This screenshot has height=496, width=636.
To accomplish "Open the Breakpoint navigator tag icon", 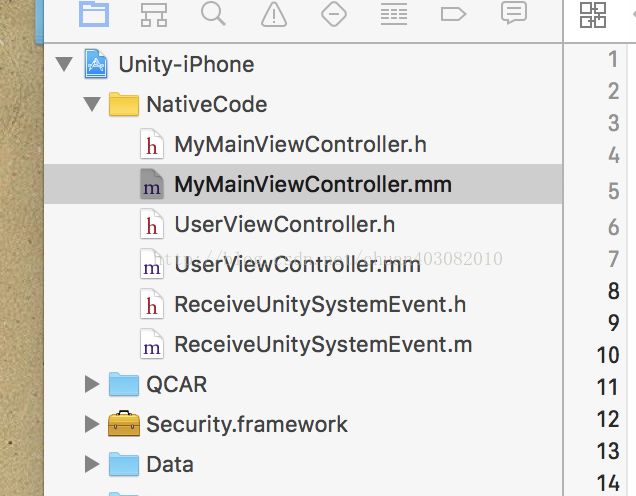I will [x=453, y=14].
